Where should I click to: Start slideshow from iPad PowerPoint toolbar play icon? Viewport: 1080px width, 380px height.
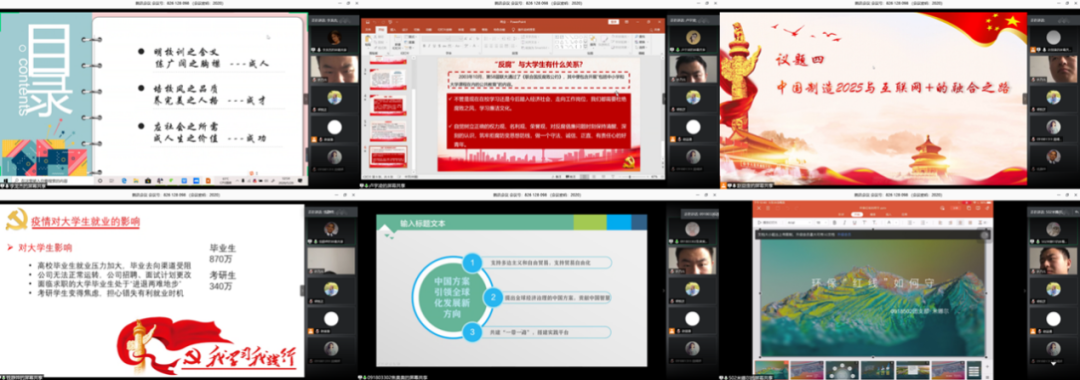pyautogui.click(x=760, y=222)
